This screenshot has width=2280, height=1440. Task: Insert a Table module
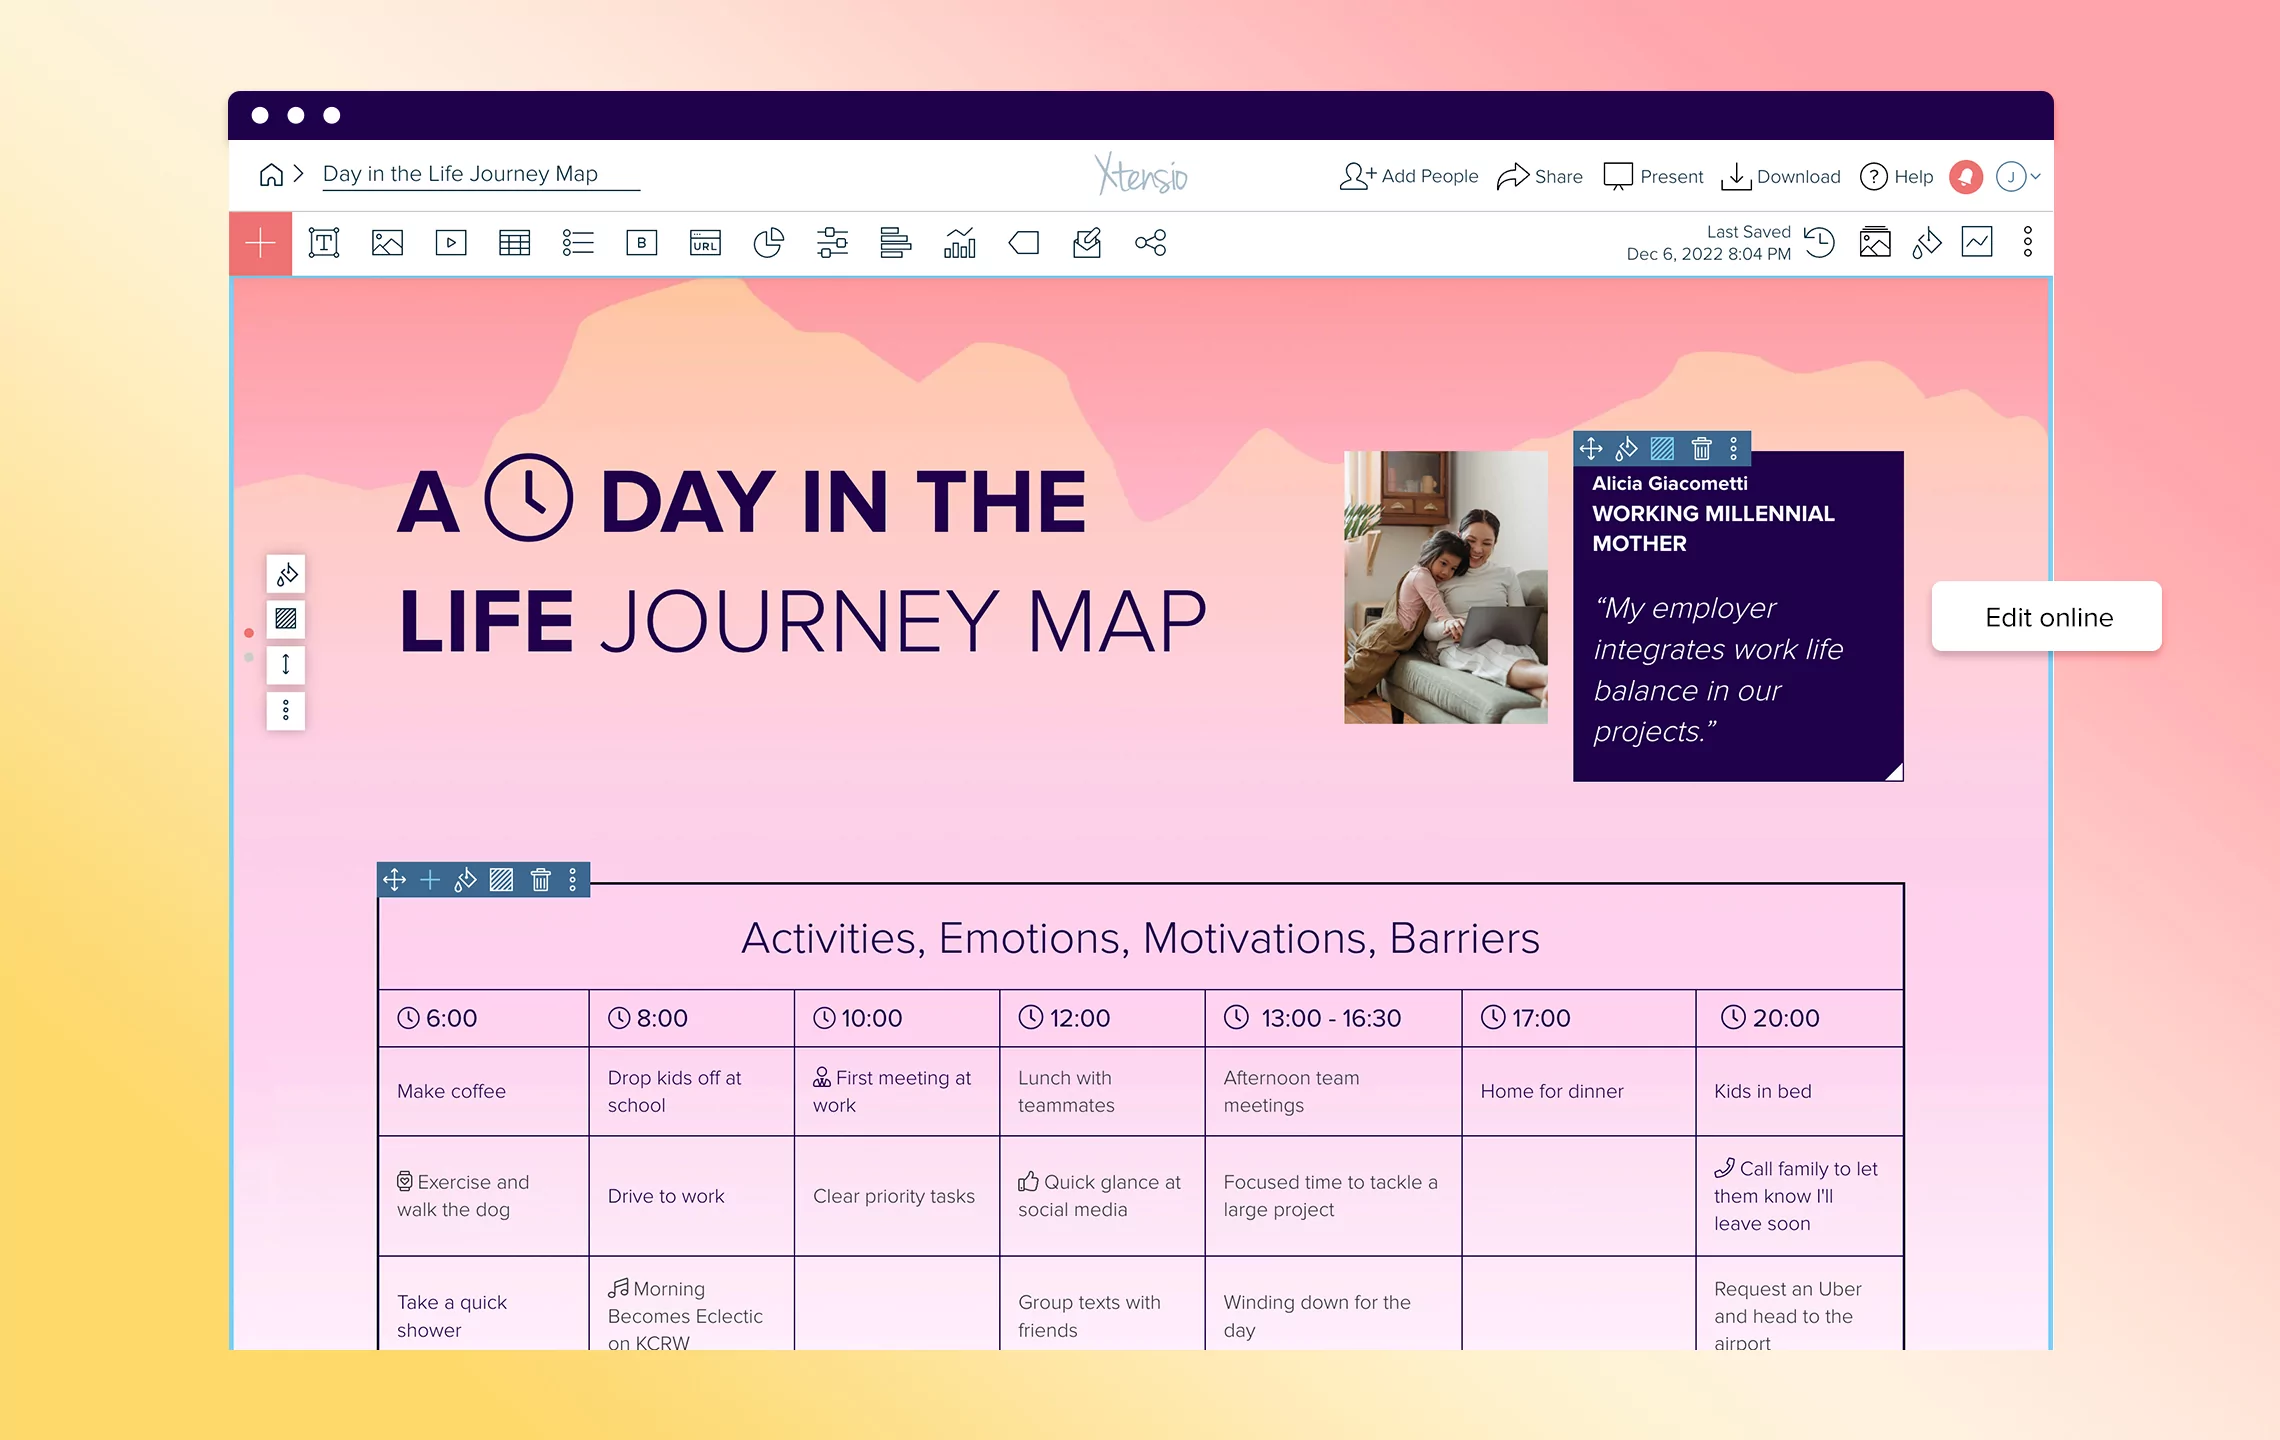pos(515,242)
